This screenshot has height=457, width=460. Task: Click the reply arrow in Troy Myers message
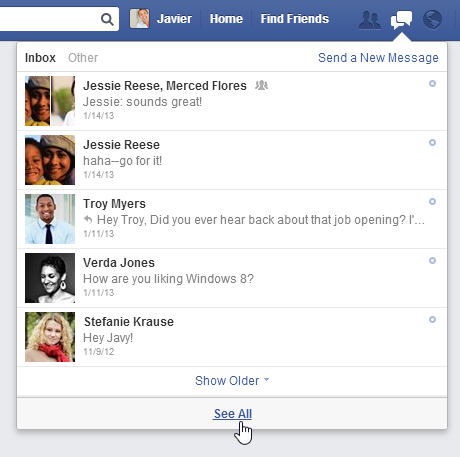(88, 219)
